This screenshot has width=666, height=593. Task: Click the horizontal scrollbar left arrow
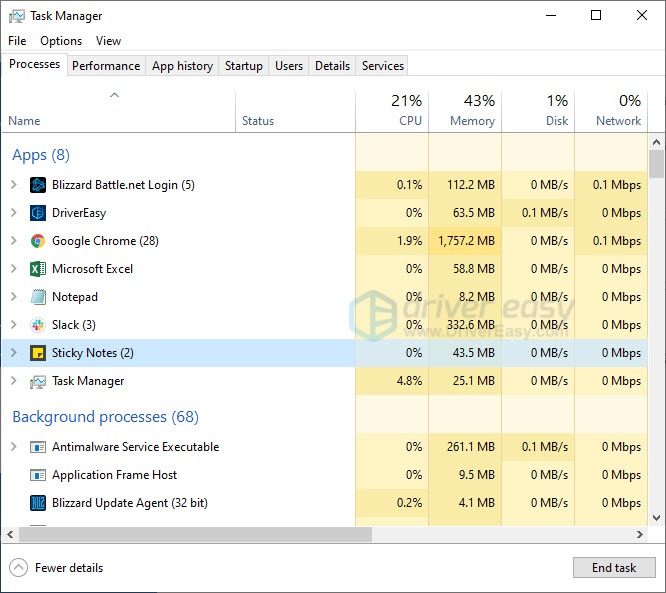[10, 534]
